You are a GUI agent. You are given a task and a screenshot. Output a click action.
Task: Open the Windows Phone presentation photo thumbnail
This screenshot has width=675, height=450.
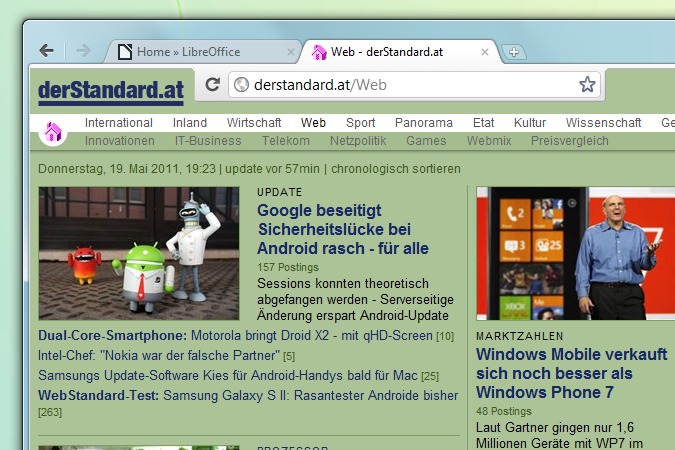coord(576,253)
